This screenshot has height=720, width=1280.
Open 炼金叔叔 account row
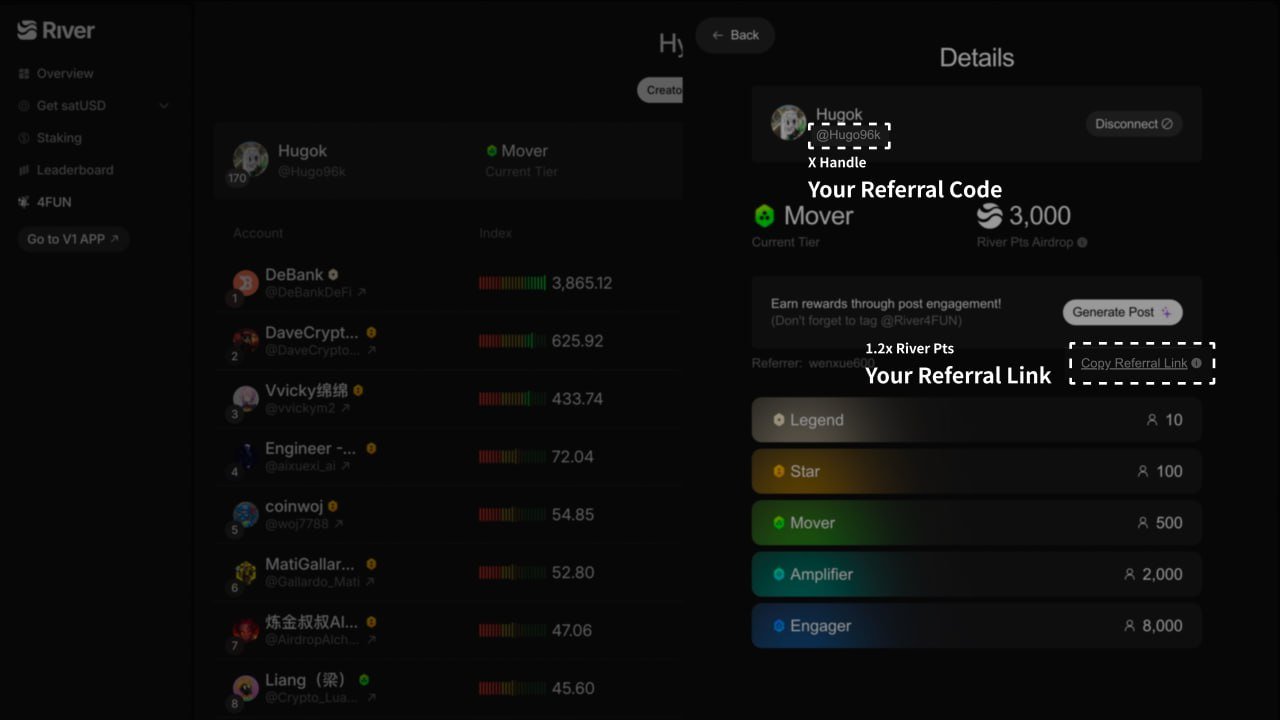point(448,631)
